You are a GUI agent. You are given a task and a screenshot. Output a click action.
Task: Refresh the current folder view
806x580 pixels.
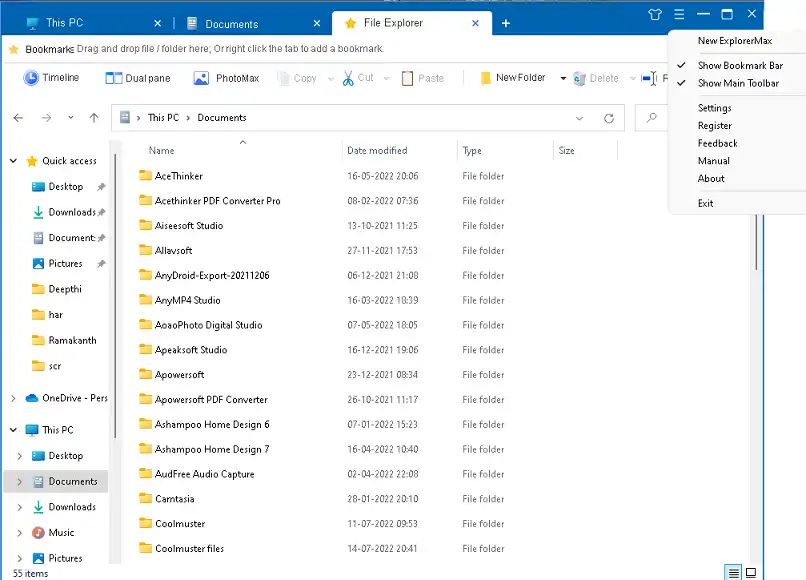pyautogui.click(x=608, y=118)
